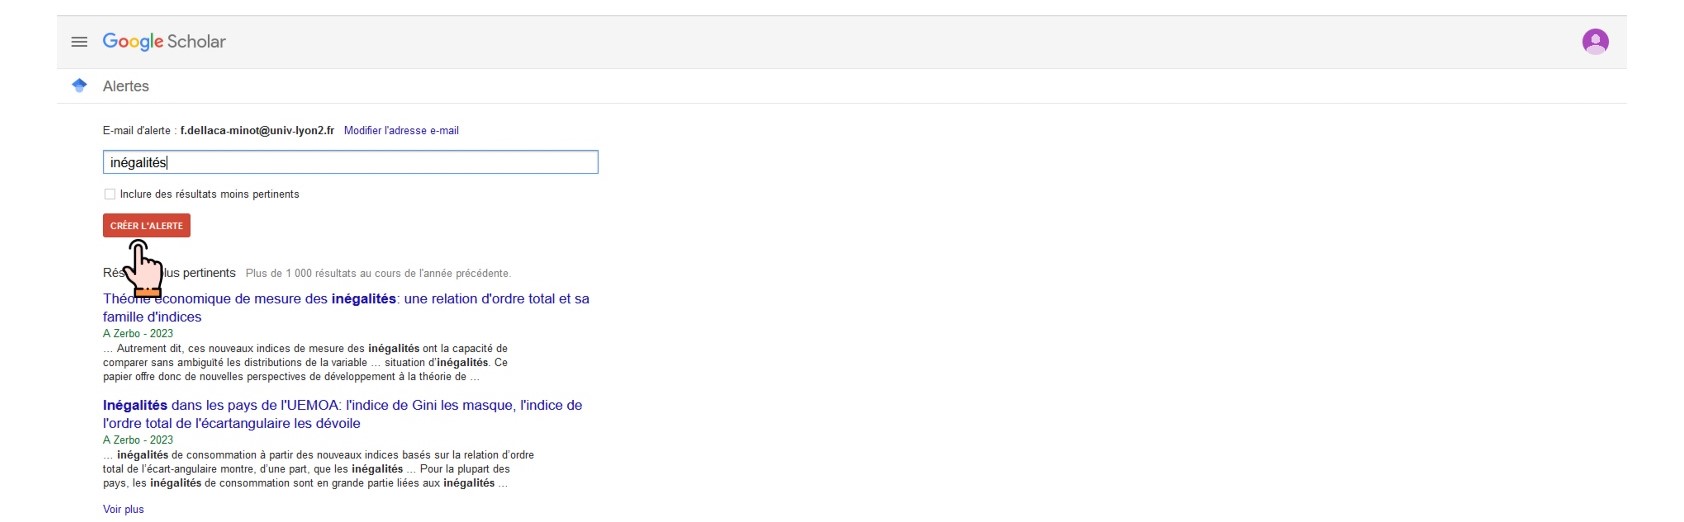The width and height of the screenshot is (1684, 522).
Task: Open the article Inégalités dans les pays de l'UEMOA
Action: click(342, 414)
